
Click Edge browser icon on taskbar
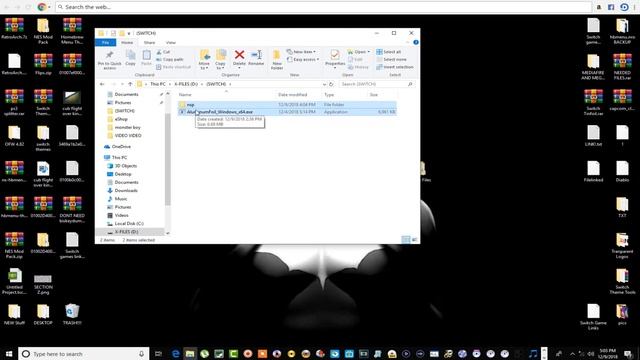pos(176,353)
